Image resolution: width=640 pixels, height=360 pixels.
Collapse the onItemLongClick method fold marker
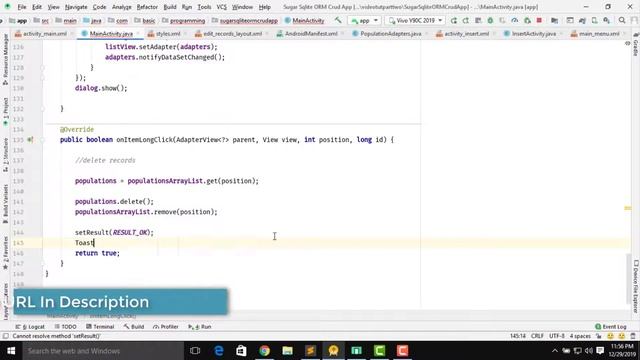pyautogui.click(x=42, y=140)
